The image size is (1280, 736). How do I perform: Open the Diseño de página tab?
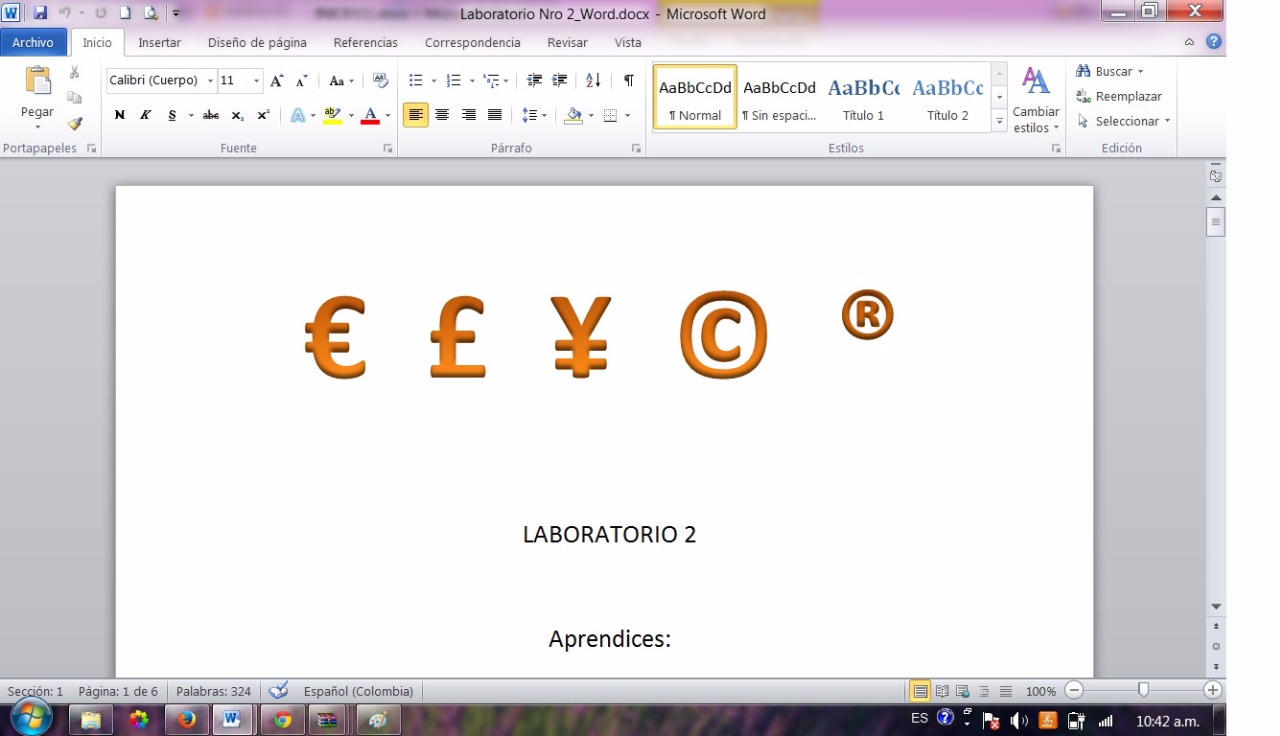257,43
